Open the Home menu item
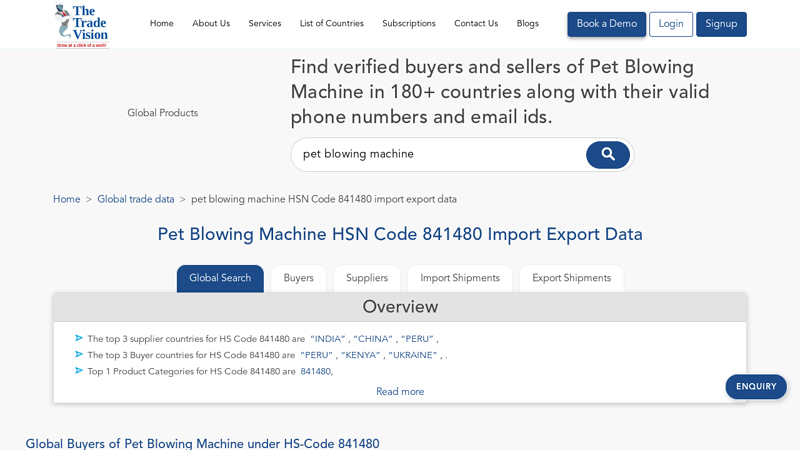Image resolution: width=800 pixels, height=450 pixels. tap(162, 23)
